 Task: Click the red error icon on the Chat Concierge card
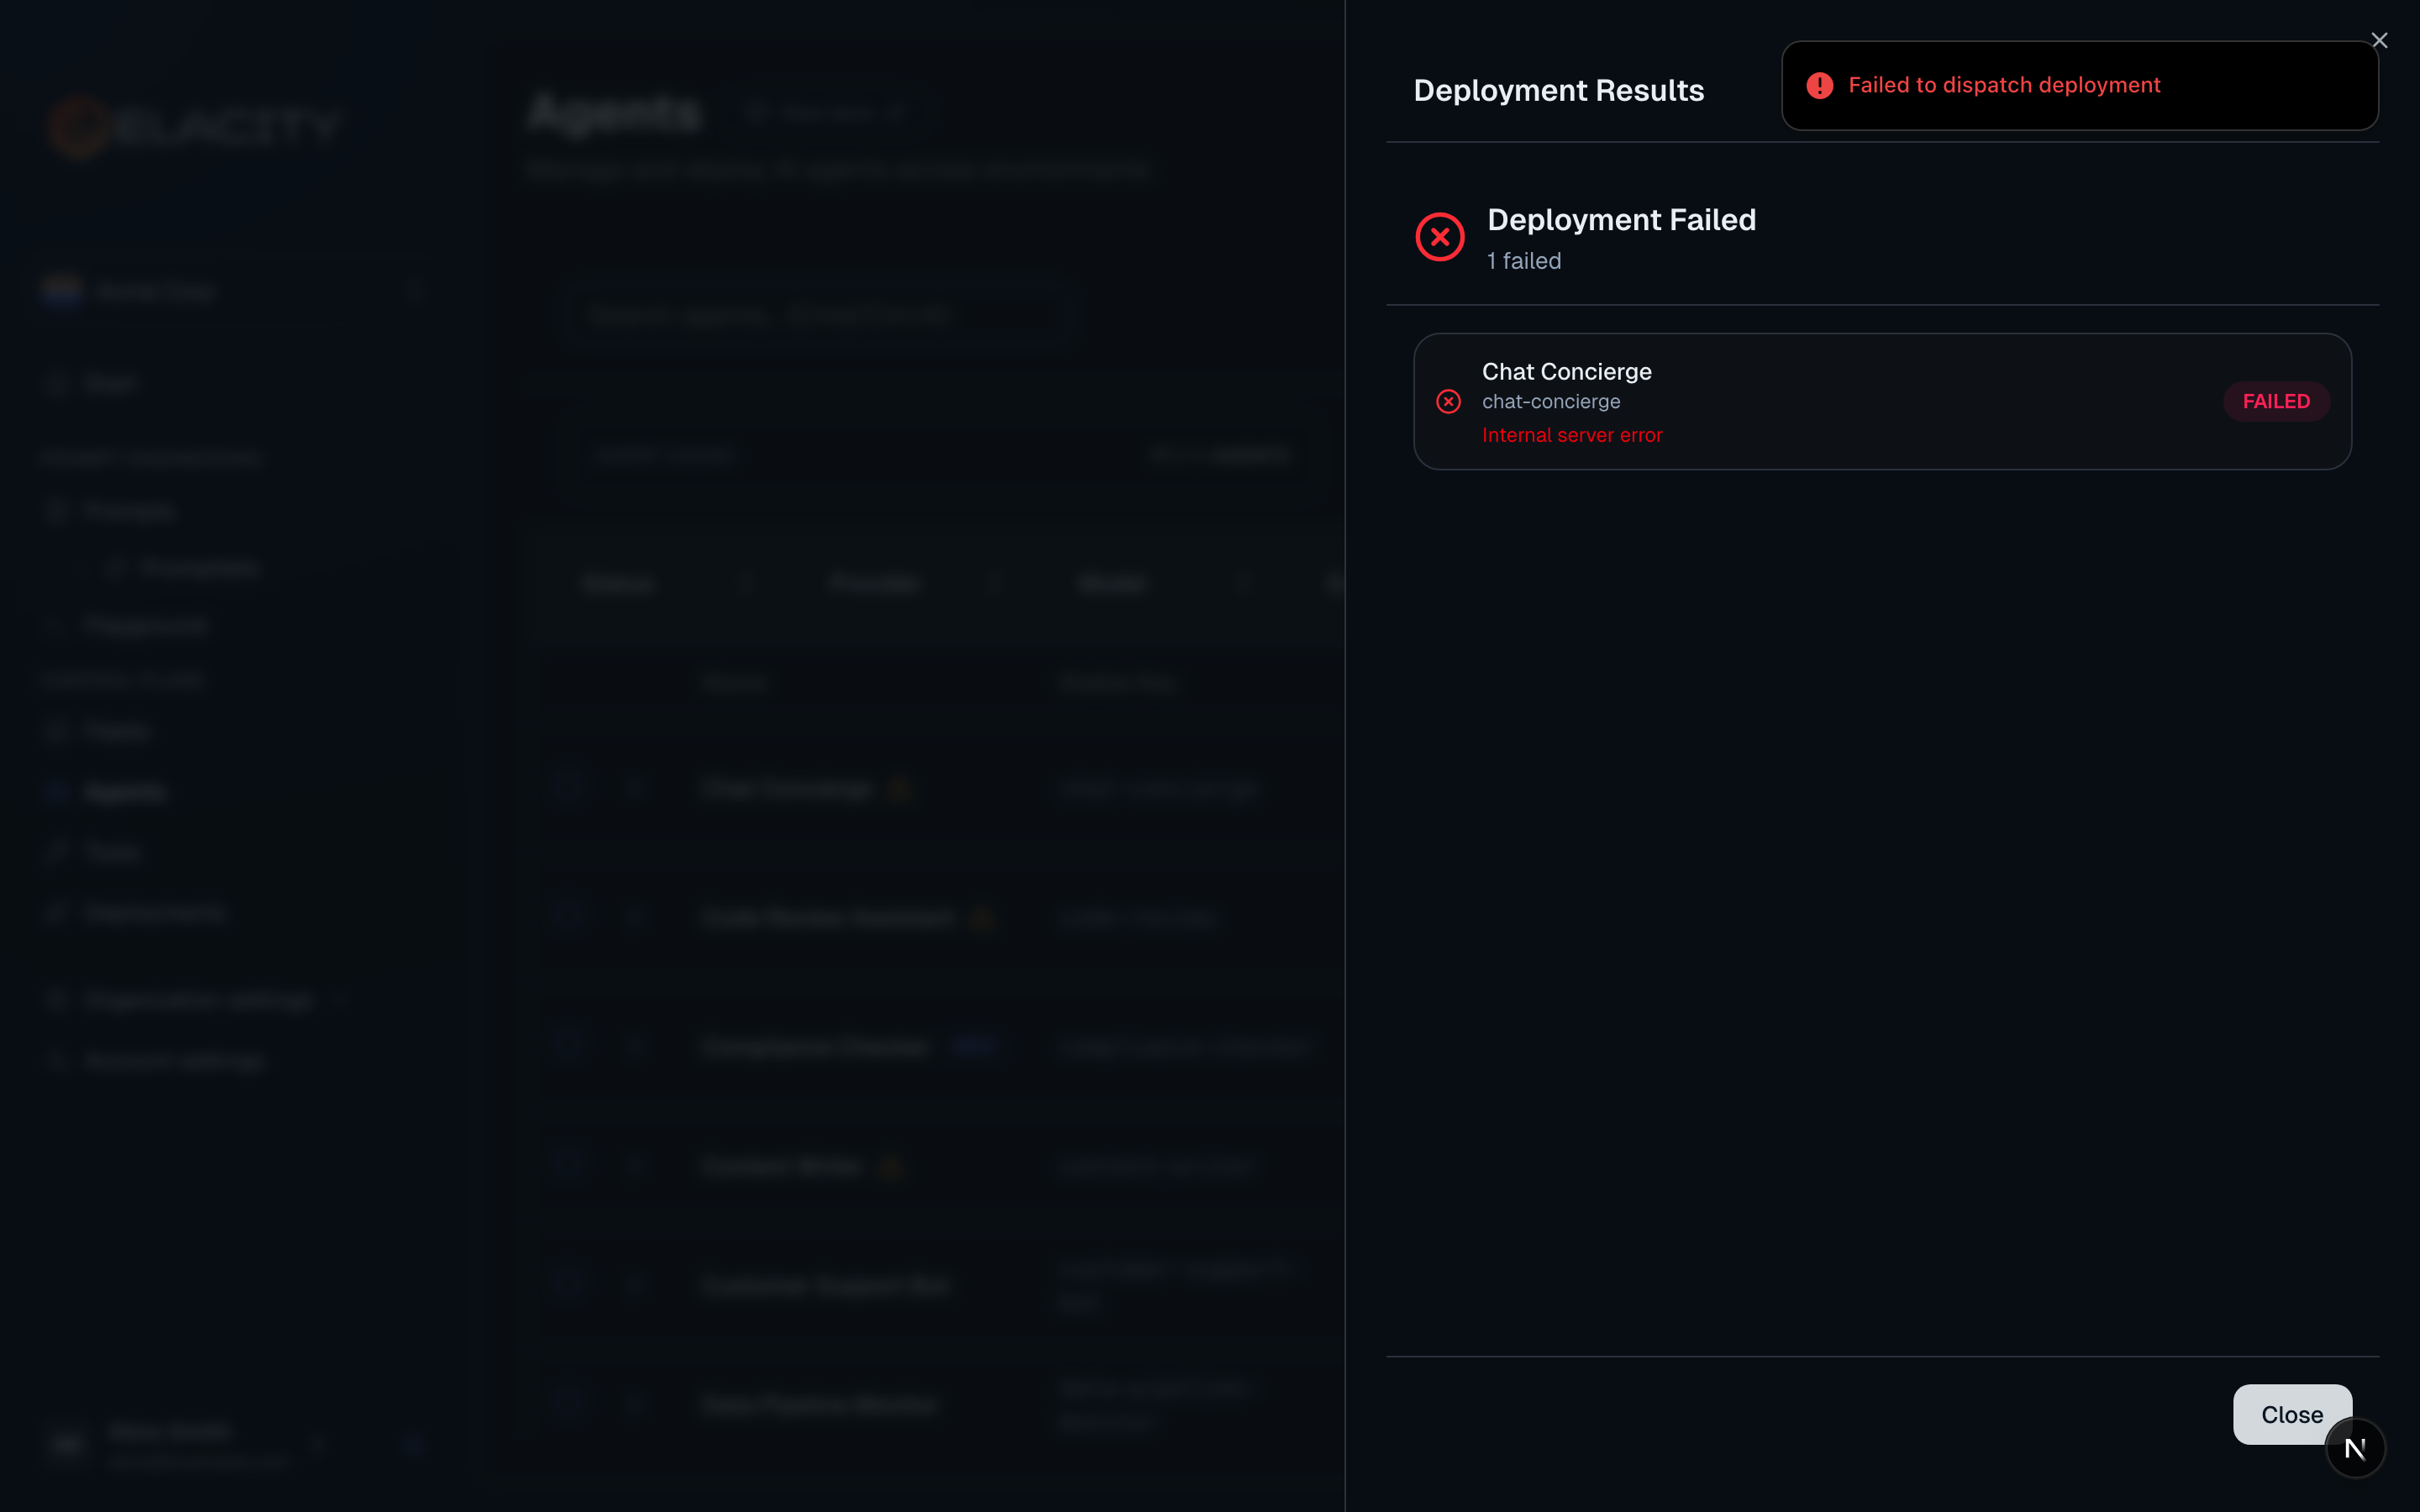(1448, 401)
